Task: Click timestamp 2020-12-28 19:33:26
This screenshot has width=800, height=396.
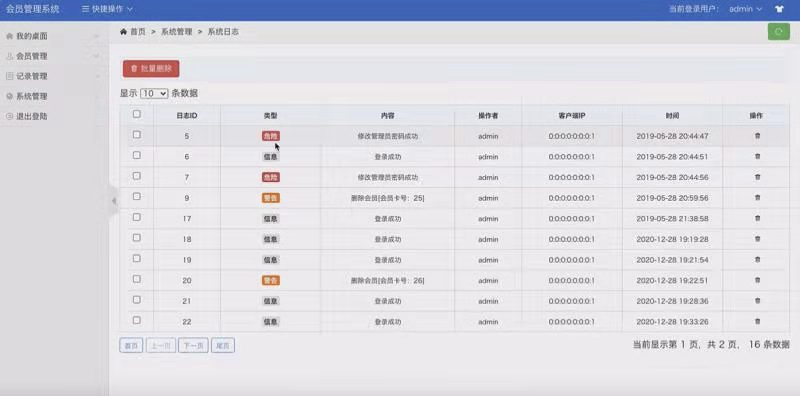Action: (x=672, y=321)
